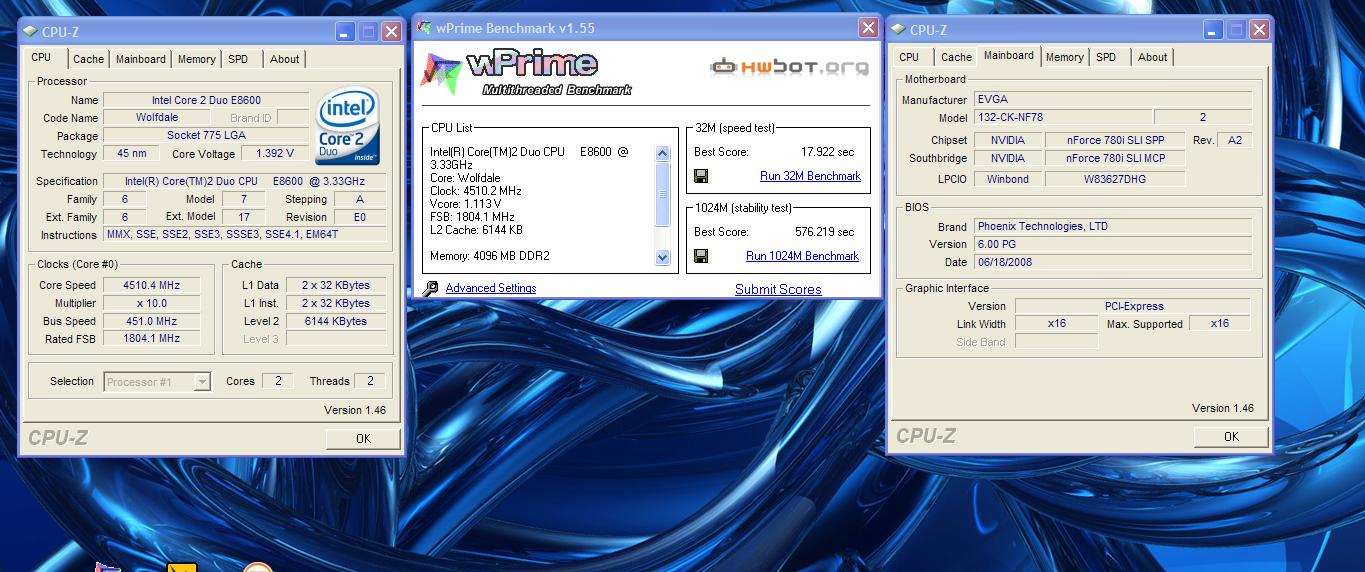Click the Core Voltage value 1.392 V
This screenshot has width=1365, height=572.
tap(275, 154)
